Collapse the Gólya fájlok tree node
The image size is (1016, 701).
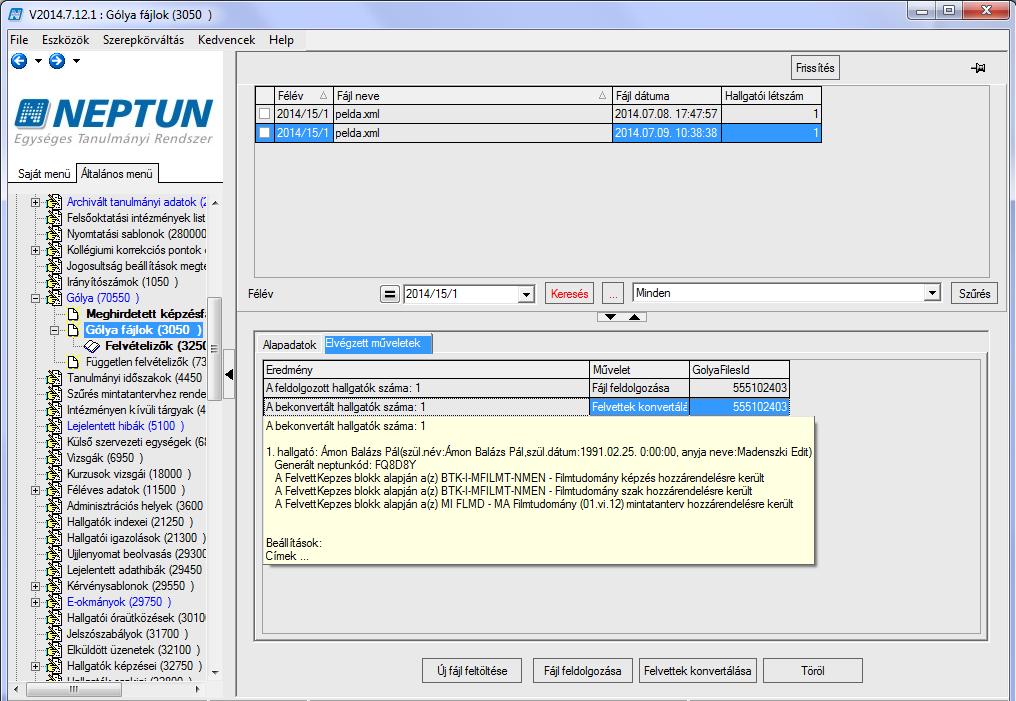(x=55, y=330)
